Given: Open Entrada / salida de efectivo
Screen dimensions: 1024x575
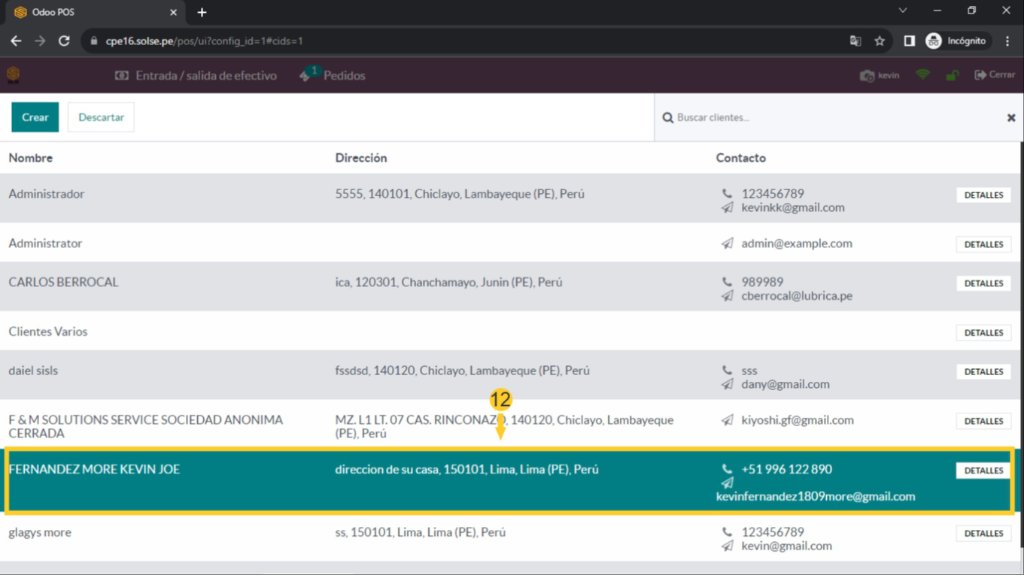Looking at the screenshot, I should (196, 75).
